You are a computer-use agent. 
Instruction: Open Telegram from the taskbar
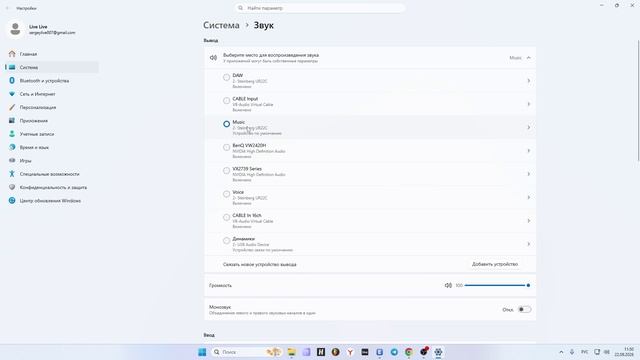point(394,352)
